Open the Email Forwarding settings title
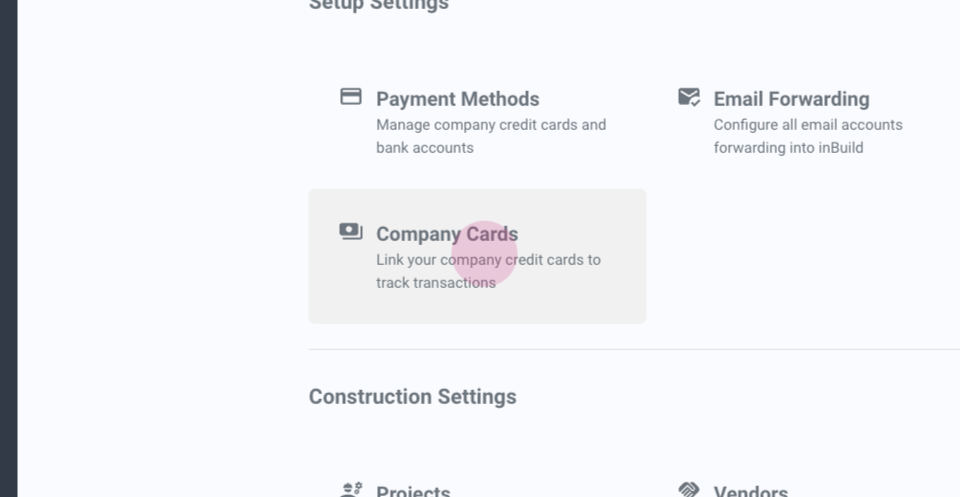Screen dimensions: 960x497 tap(791, 99)
